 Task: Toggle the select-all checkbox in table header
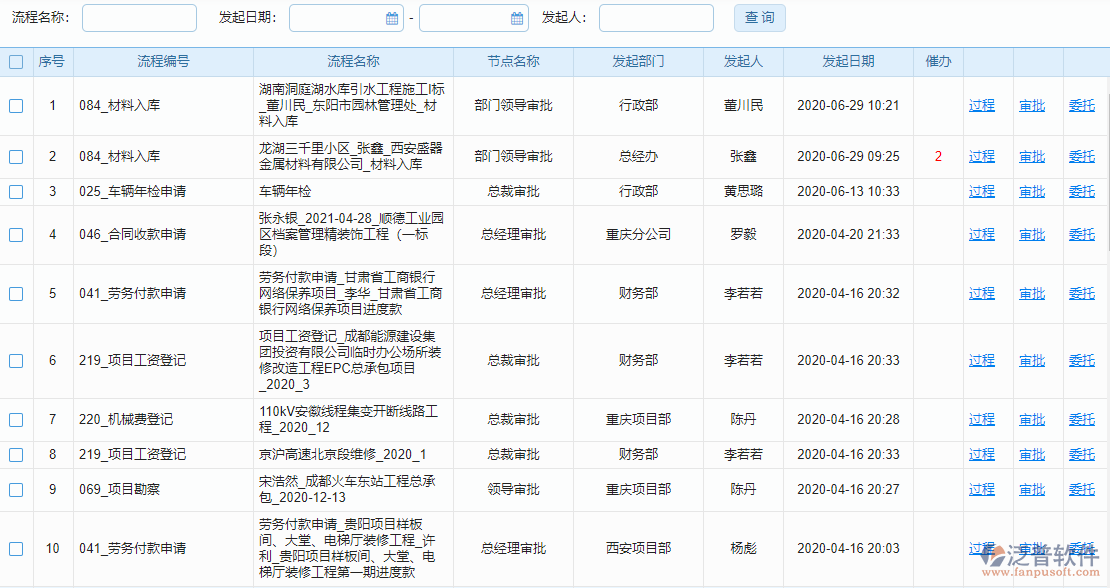pyautogui.click(x=14, y=61)
